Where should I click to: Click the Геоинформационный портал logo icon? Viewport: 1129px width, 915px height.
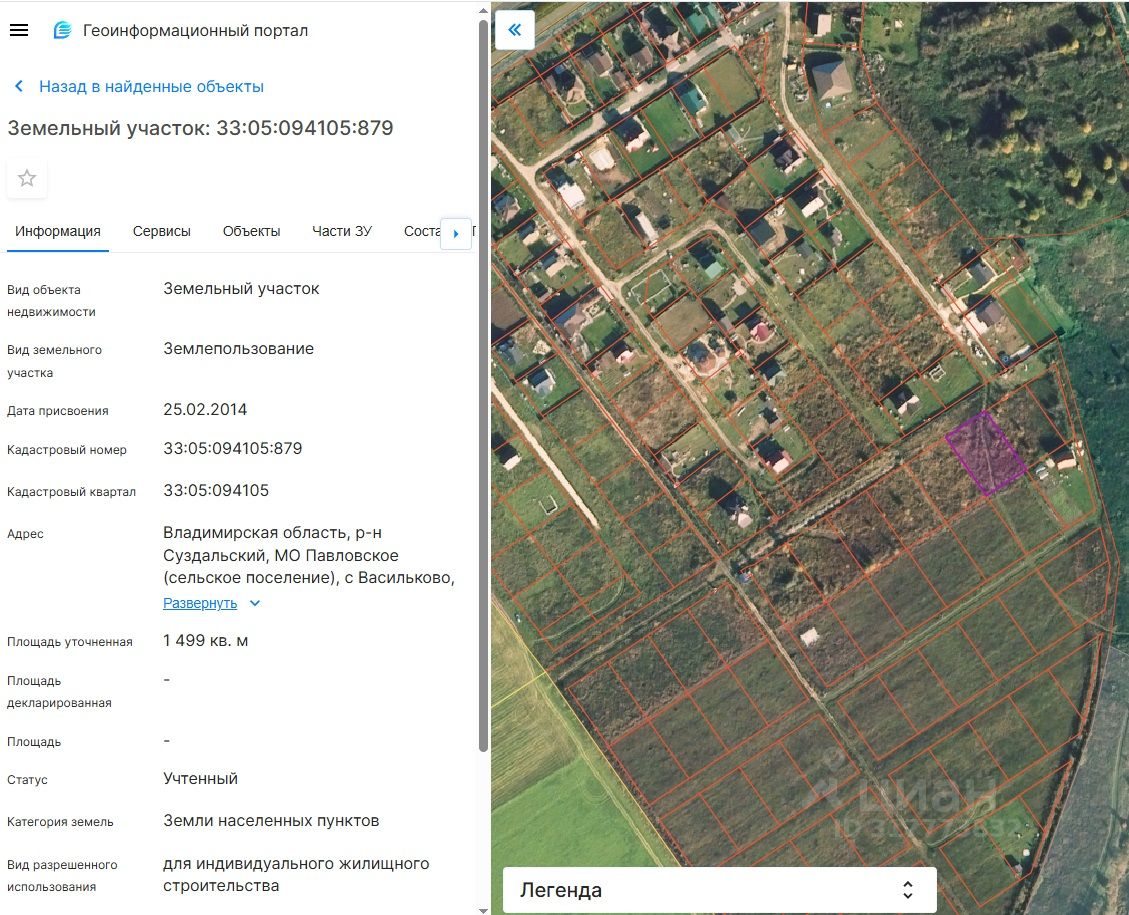pos(62,30)
